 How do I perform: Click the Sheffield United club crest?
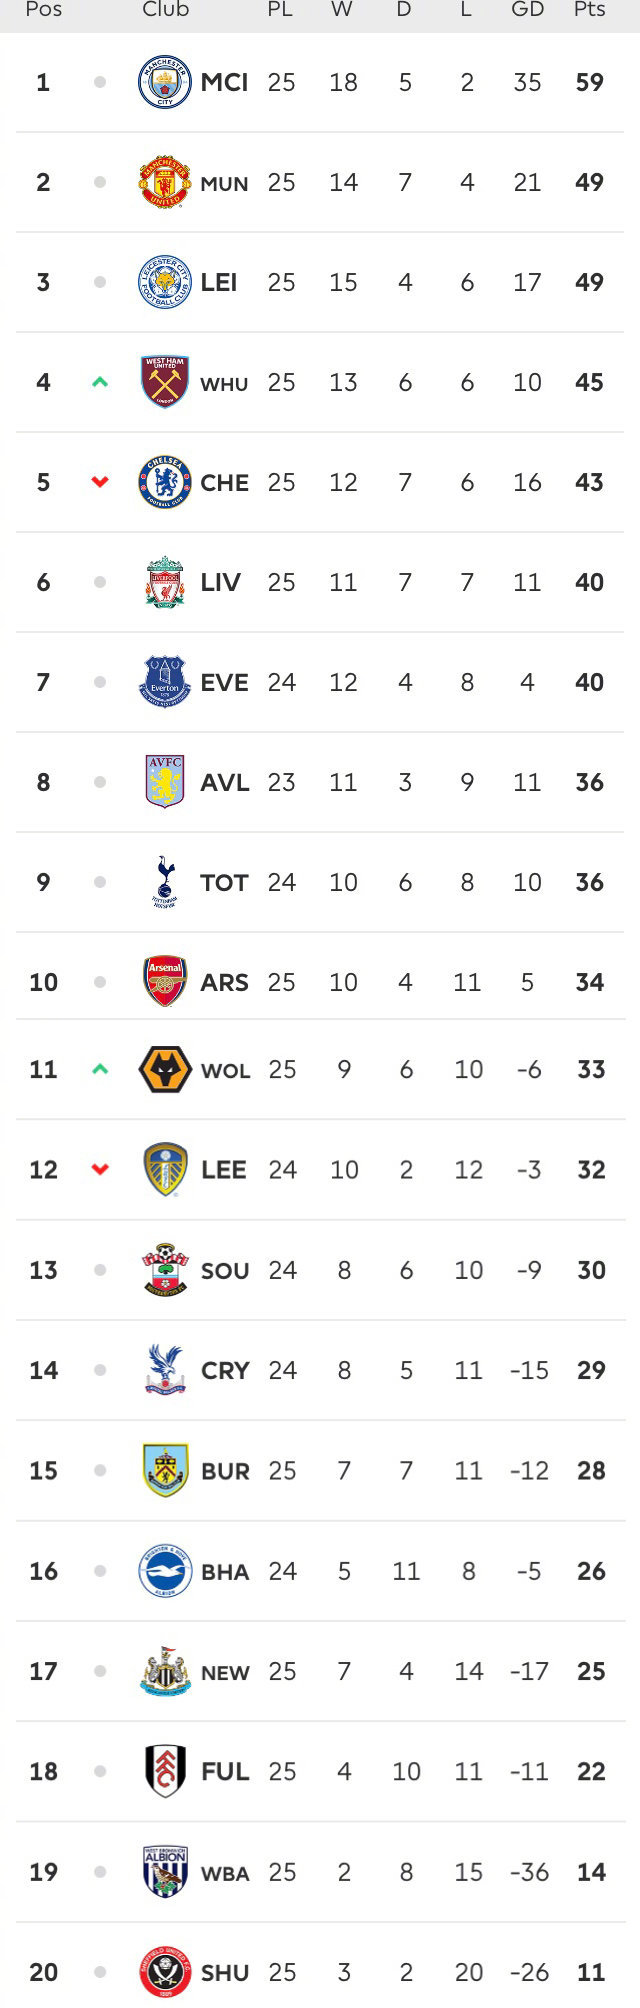[165, 1972]
